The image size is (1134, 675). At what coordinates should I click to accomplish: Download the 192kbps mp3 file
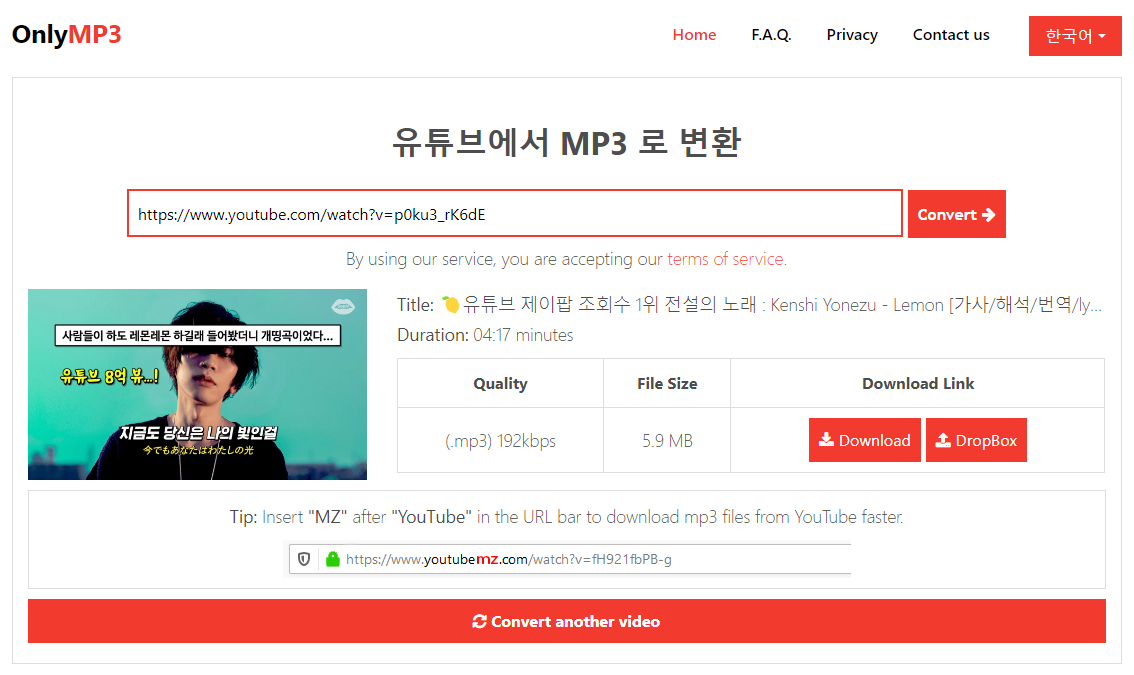[x=864, y=440]
